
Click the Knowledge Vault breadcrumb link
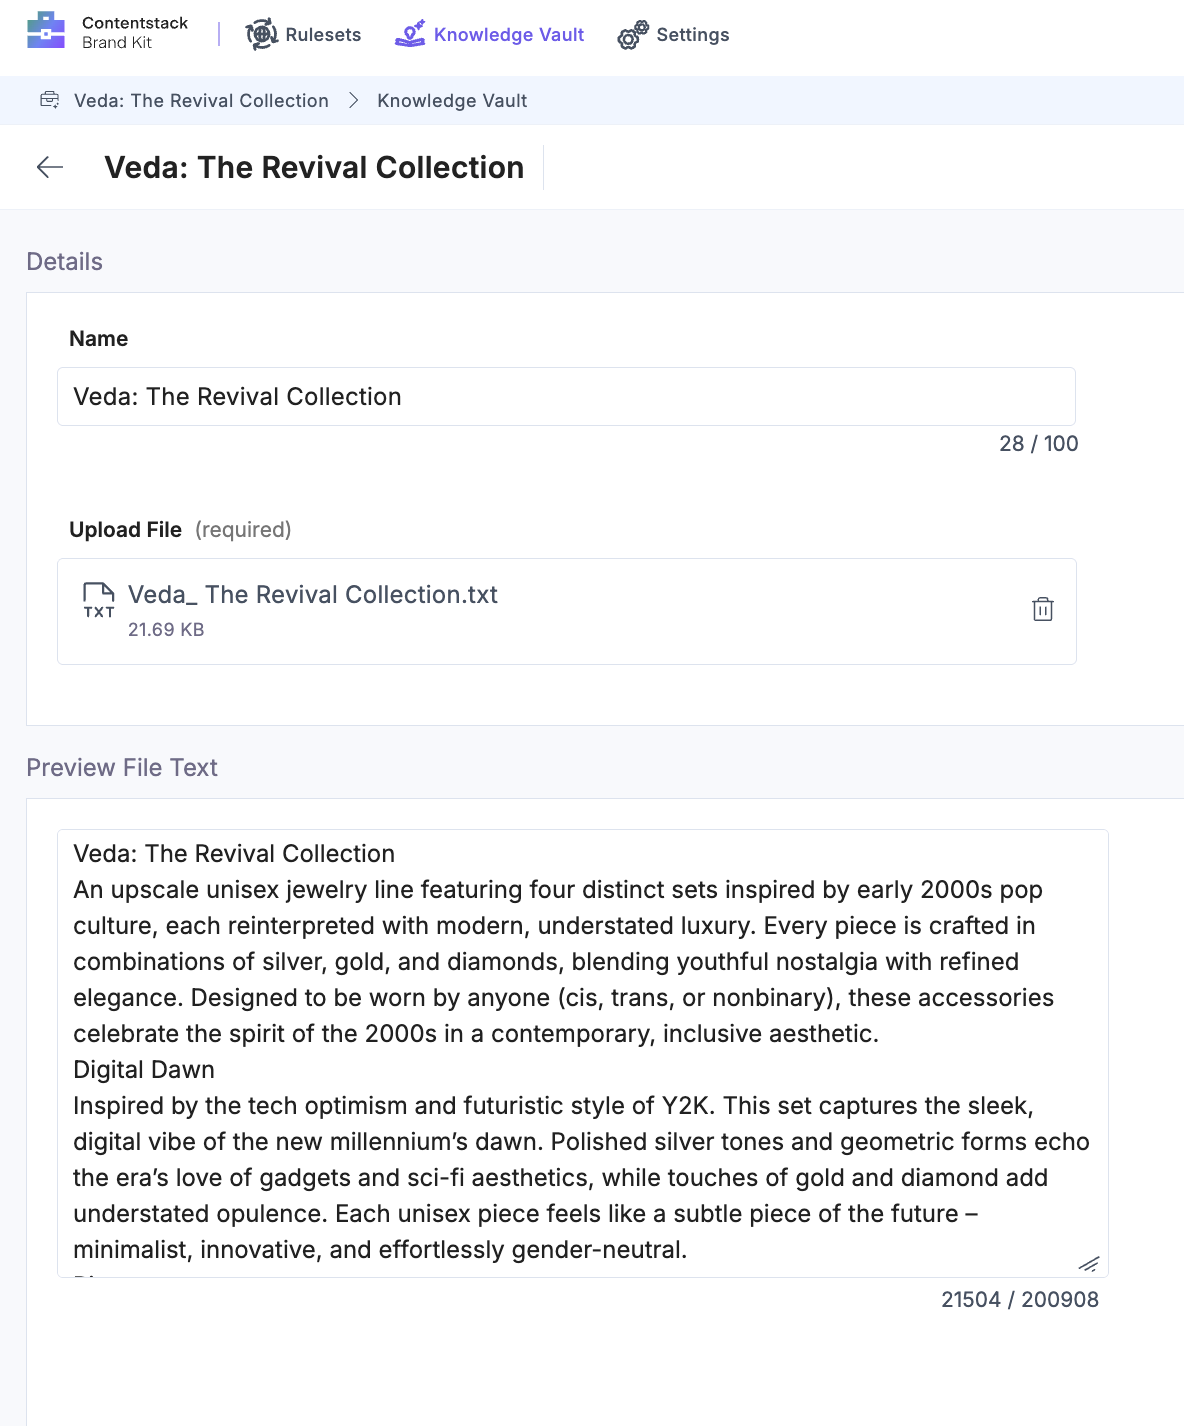point(453,100)
